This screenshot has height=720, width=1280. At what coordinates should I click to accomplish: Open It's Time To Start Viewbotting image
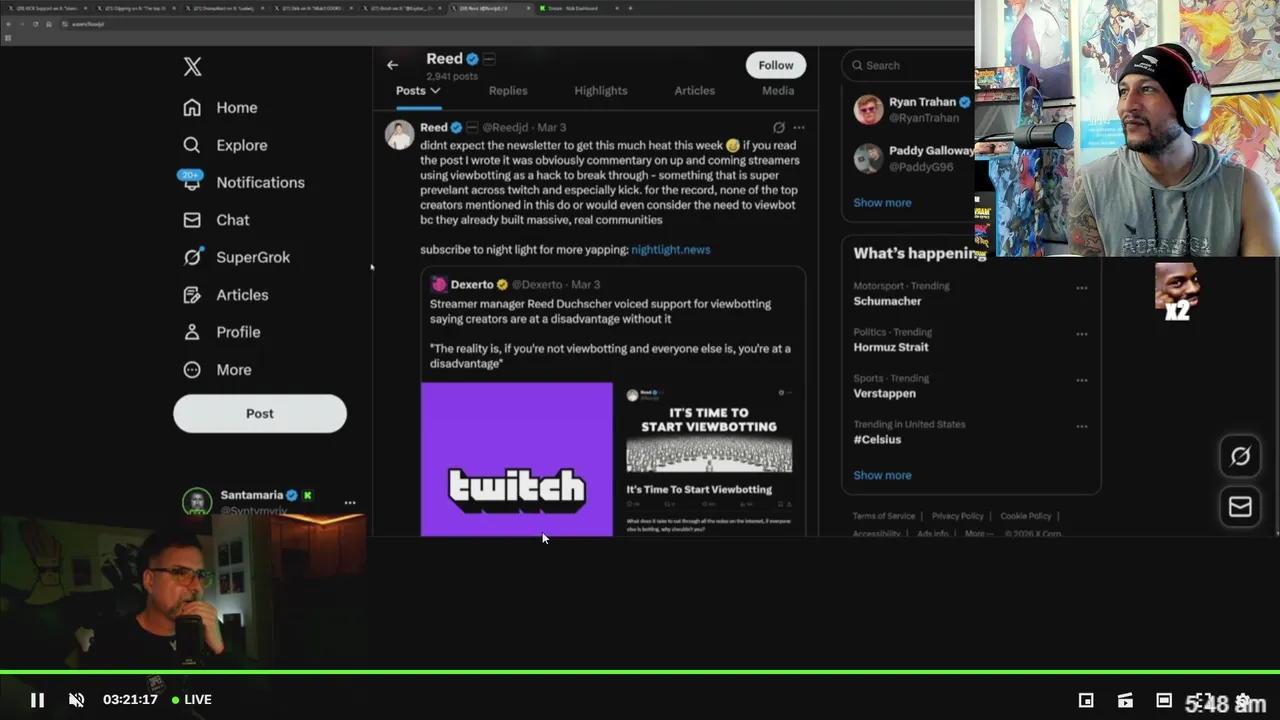point(709,459)
